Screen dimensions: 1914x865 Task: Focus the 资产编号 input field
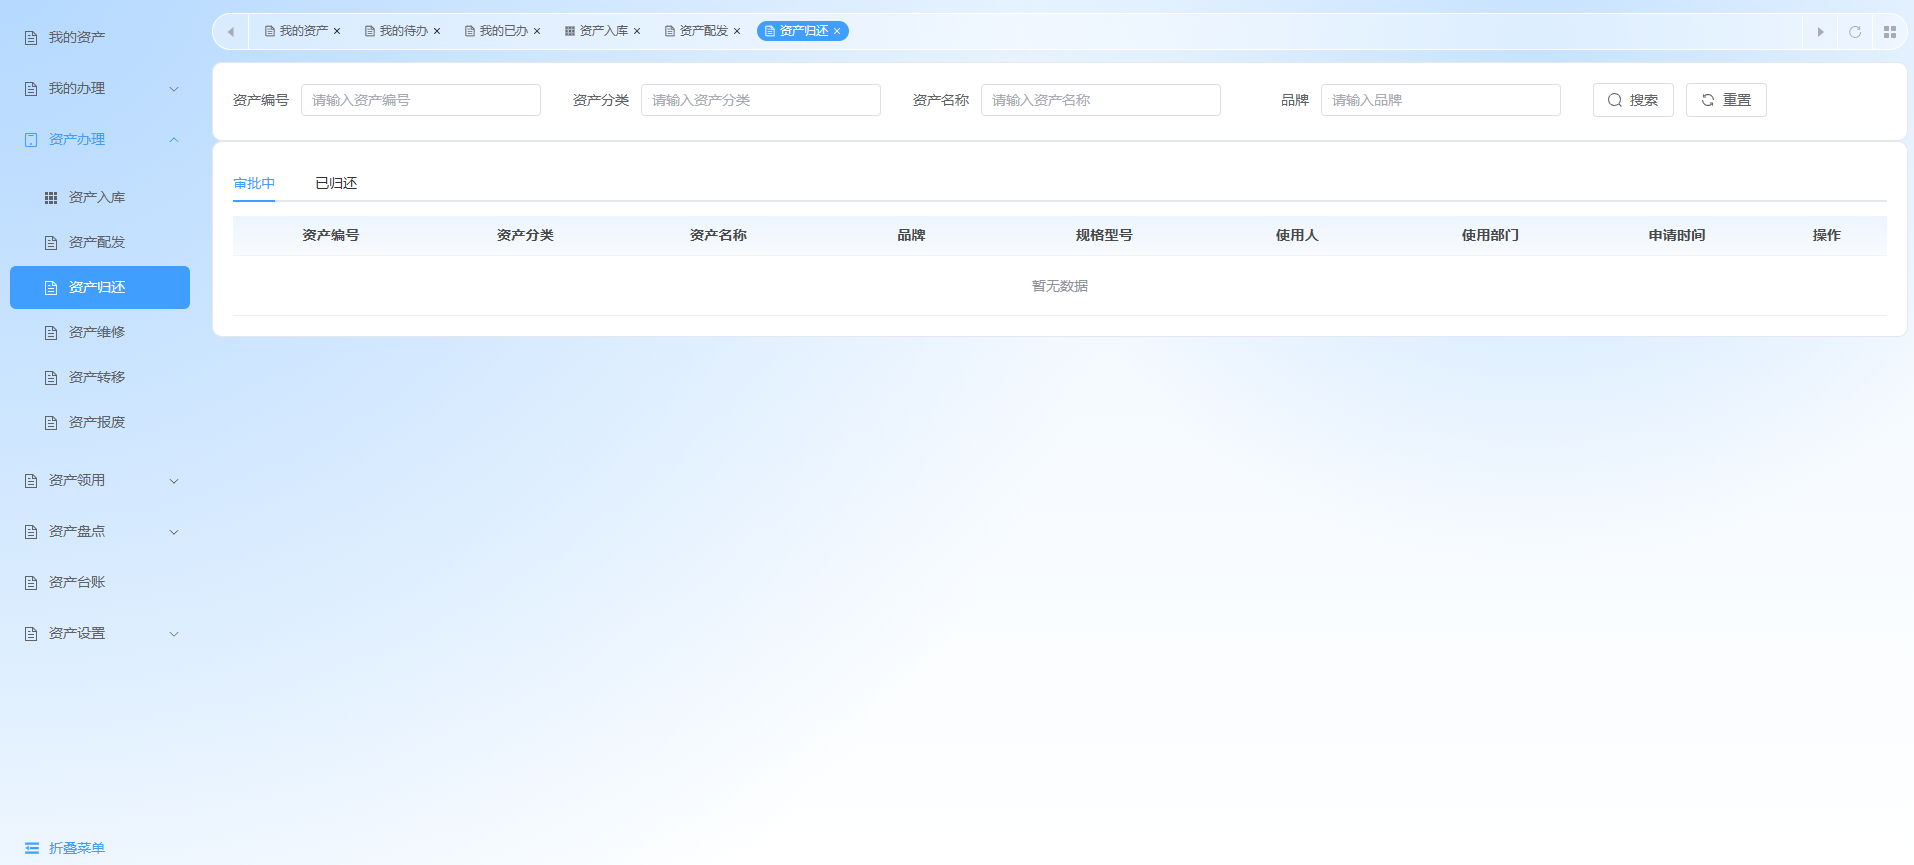(x=421, y=100)
